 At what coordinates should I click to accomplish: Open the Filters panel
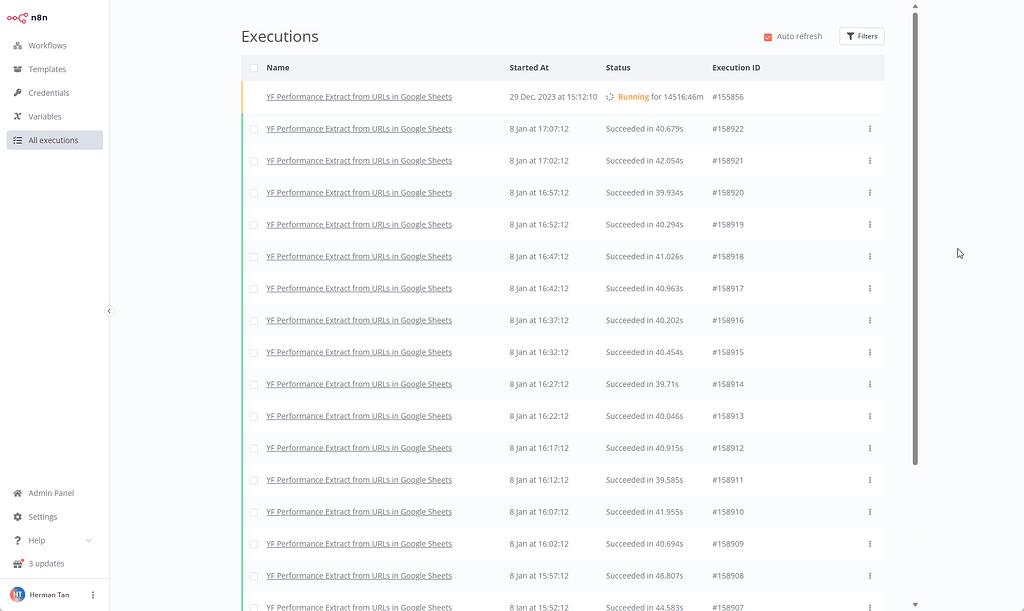pyautogui.click(x=861, y=36)
